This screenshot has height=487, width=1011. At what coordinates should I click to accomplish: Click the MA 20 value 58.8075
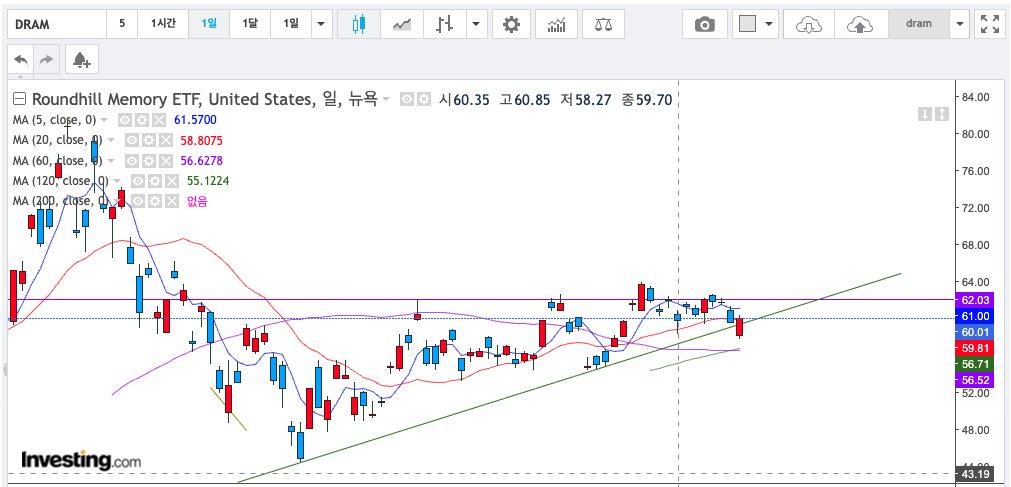click(201, 140)
